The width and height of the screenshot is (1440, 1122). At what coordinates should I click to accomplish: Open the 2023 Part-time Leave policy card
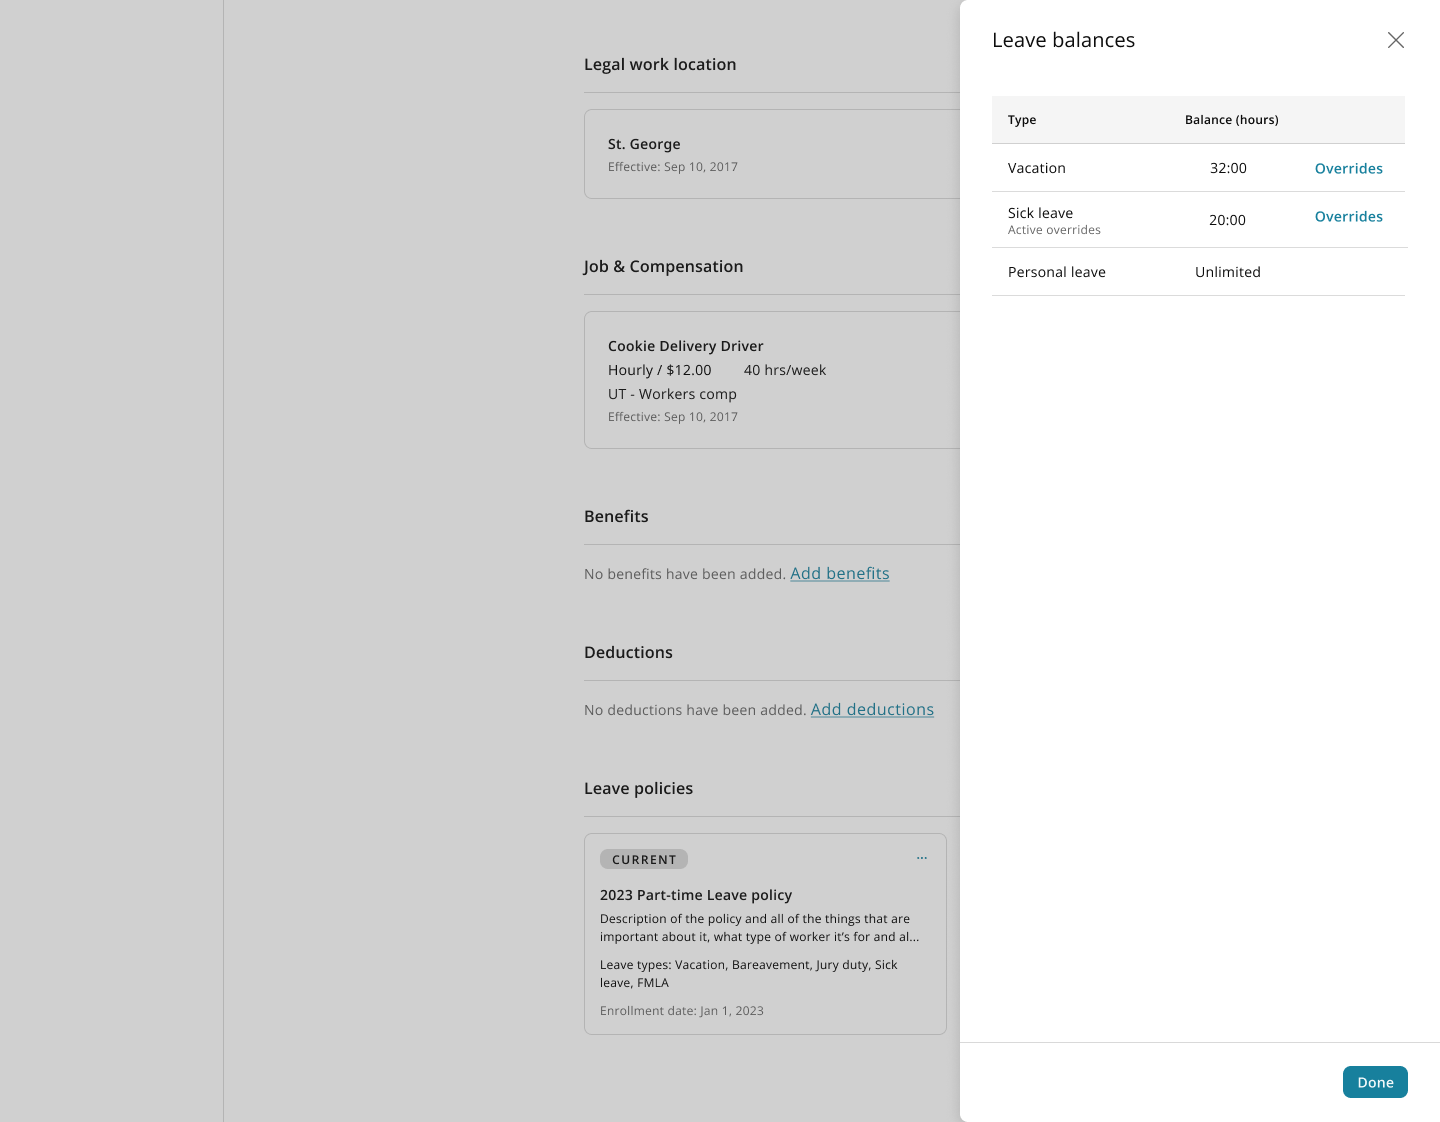765,934
